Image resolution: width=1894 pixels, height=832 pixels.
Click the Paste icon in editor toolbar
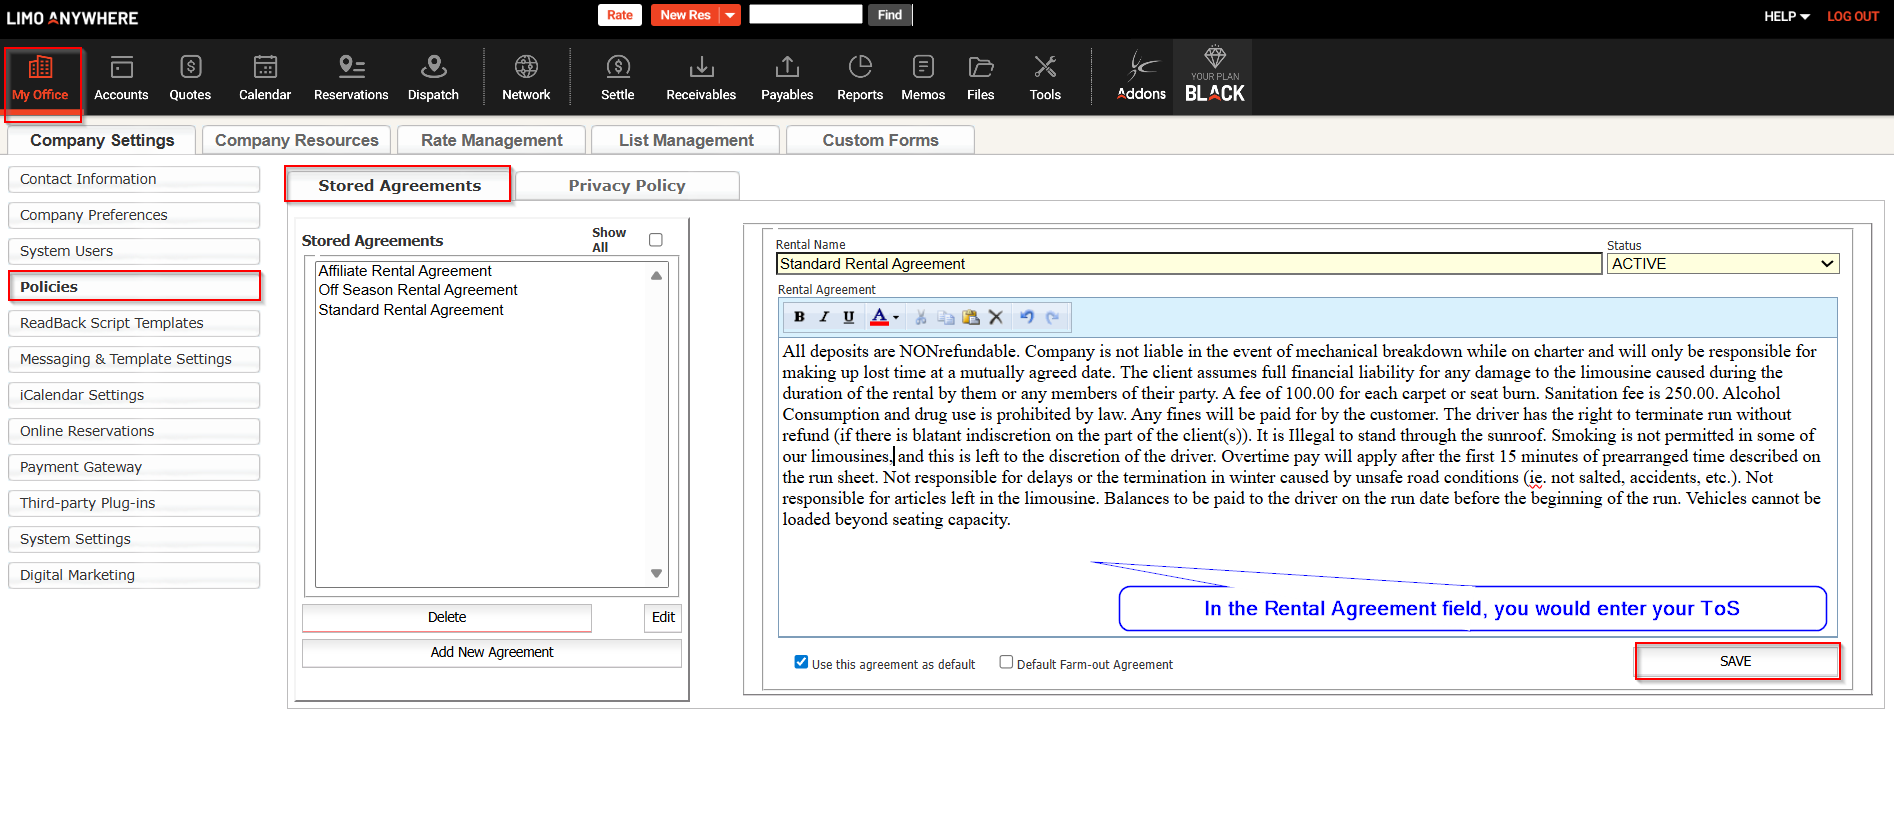click(x=970, y=317)
